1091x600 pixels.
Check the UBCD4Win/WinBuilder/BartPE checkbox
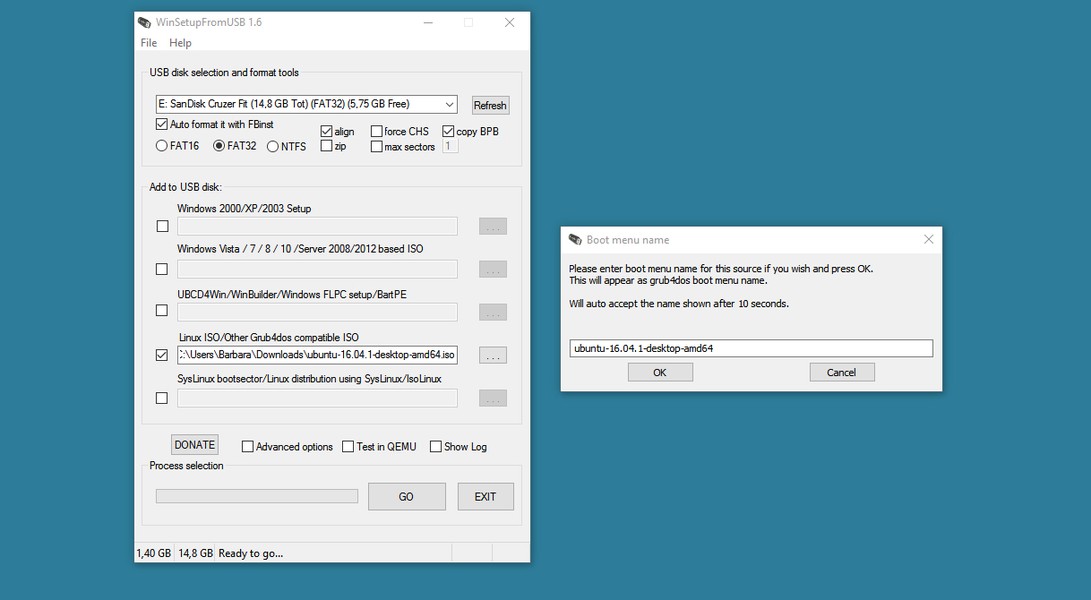pyautogui.click(x=162, y=310)
